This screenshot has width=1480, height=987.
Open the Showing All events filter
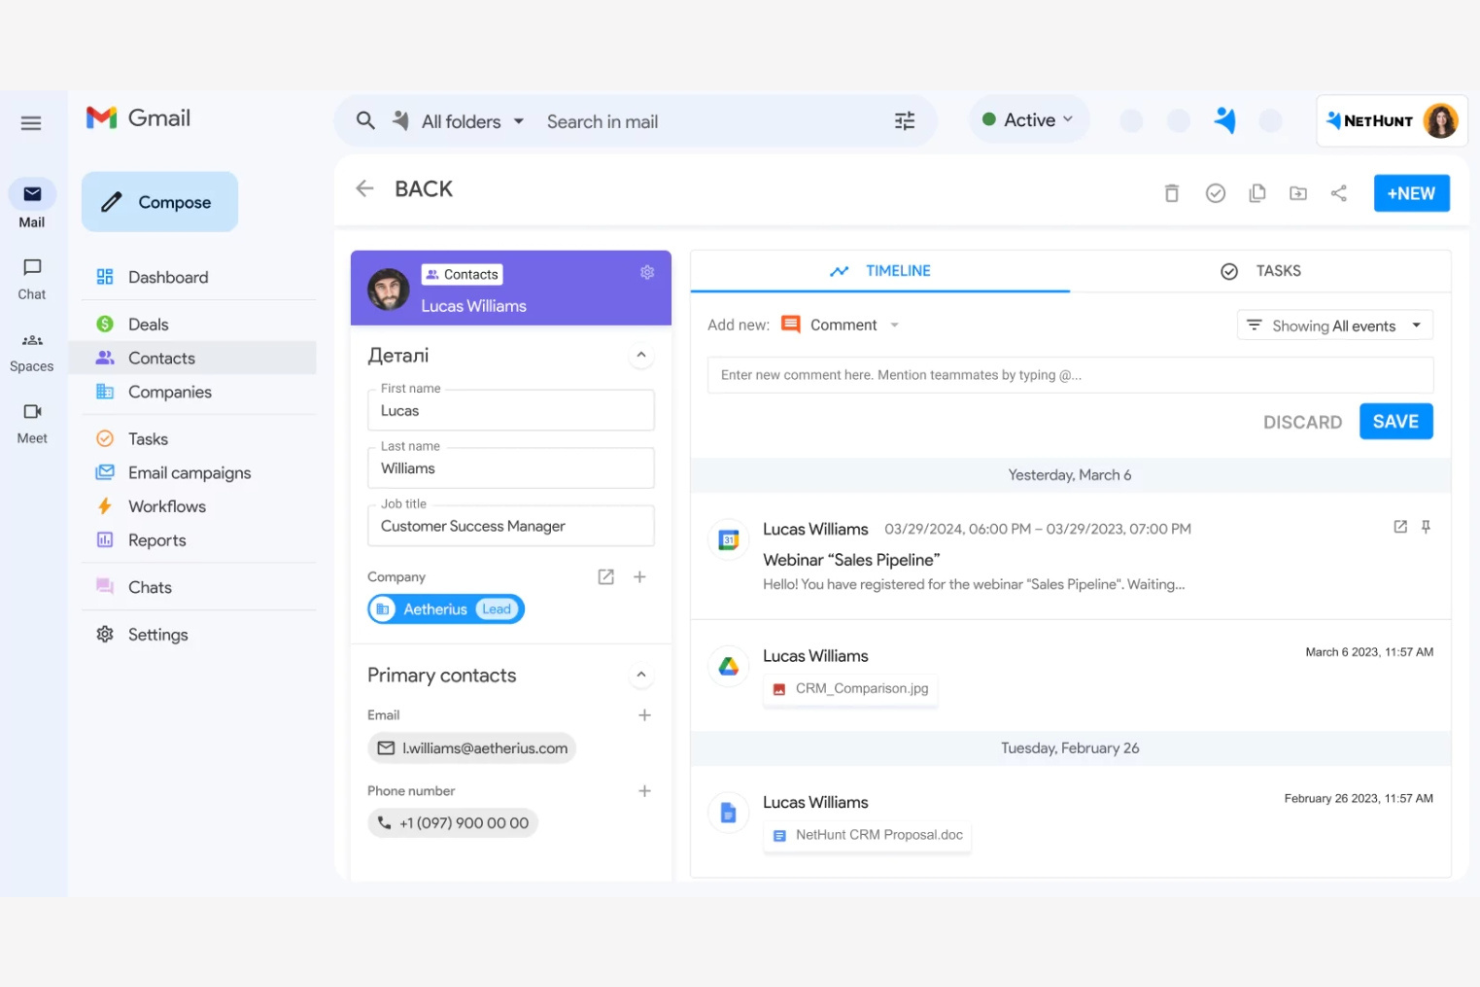click(1335, 326)
